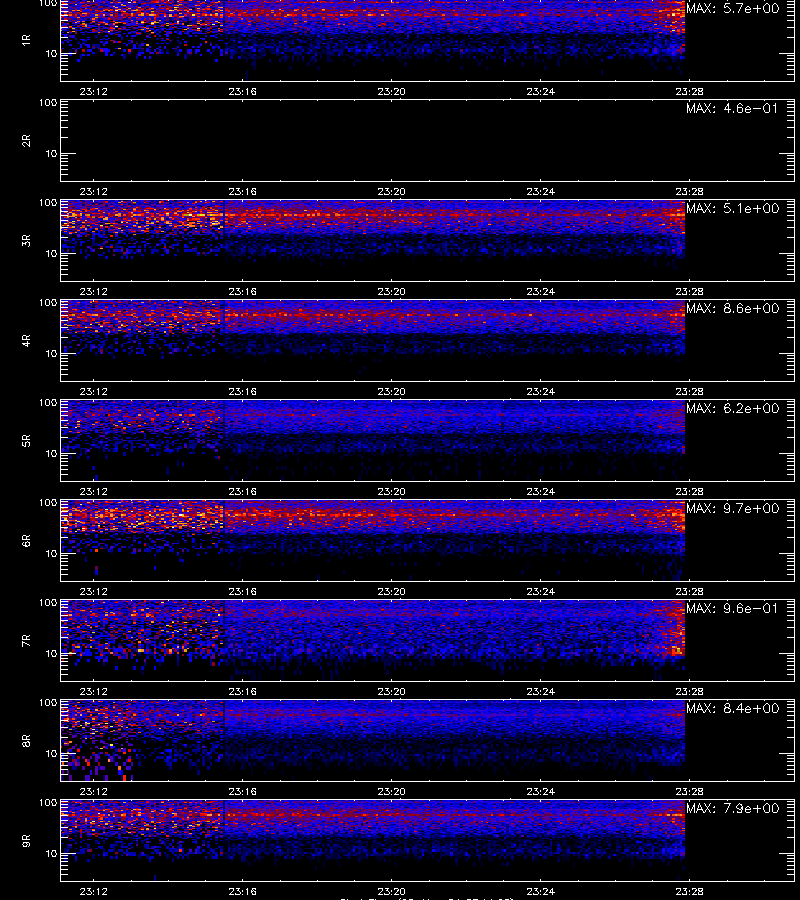
Task: Click the 23:24 time label under panel 6R
Action: tap(541, 591)
